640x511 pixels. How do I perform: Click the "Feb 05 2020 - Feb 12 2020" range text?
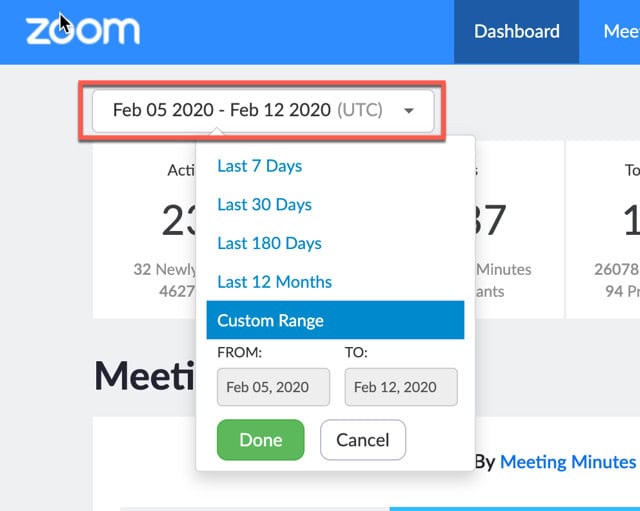(221, 110)
